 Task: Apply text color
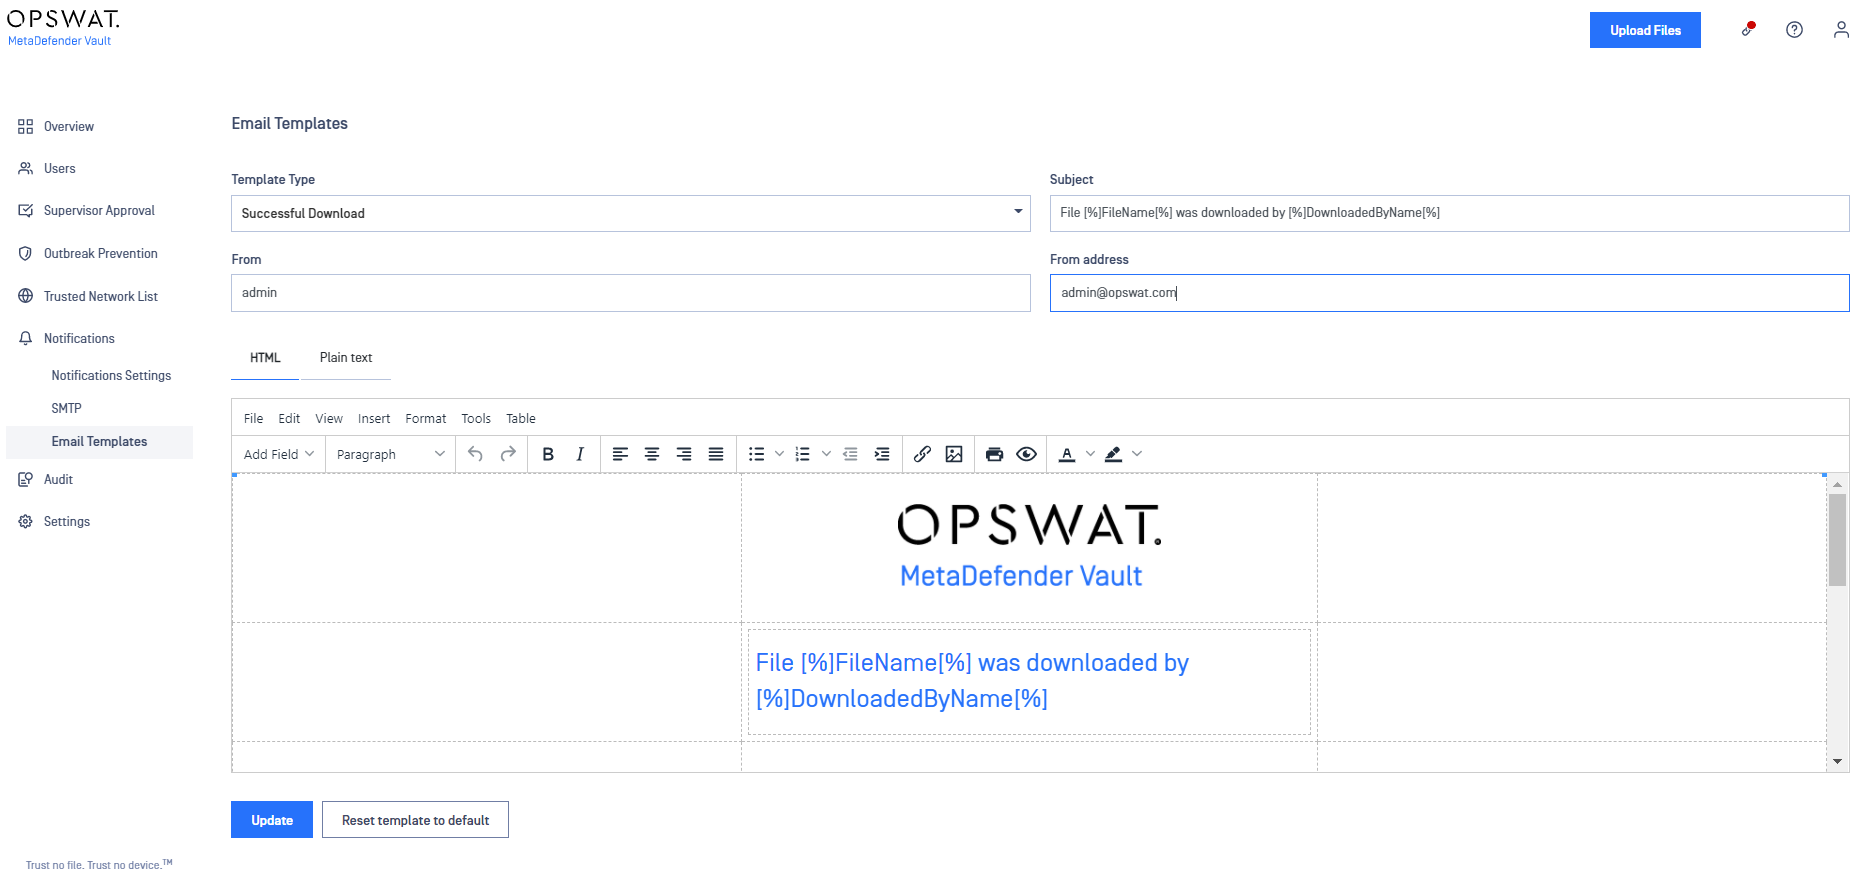pos(1067,454)
